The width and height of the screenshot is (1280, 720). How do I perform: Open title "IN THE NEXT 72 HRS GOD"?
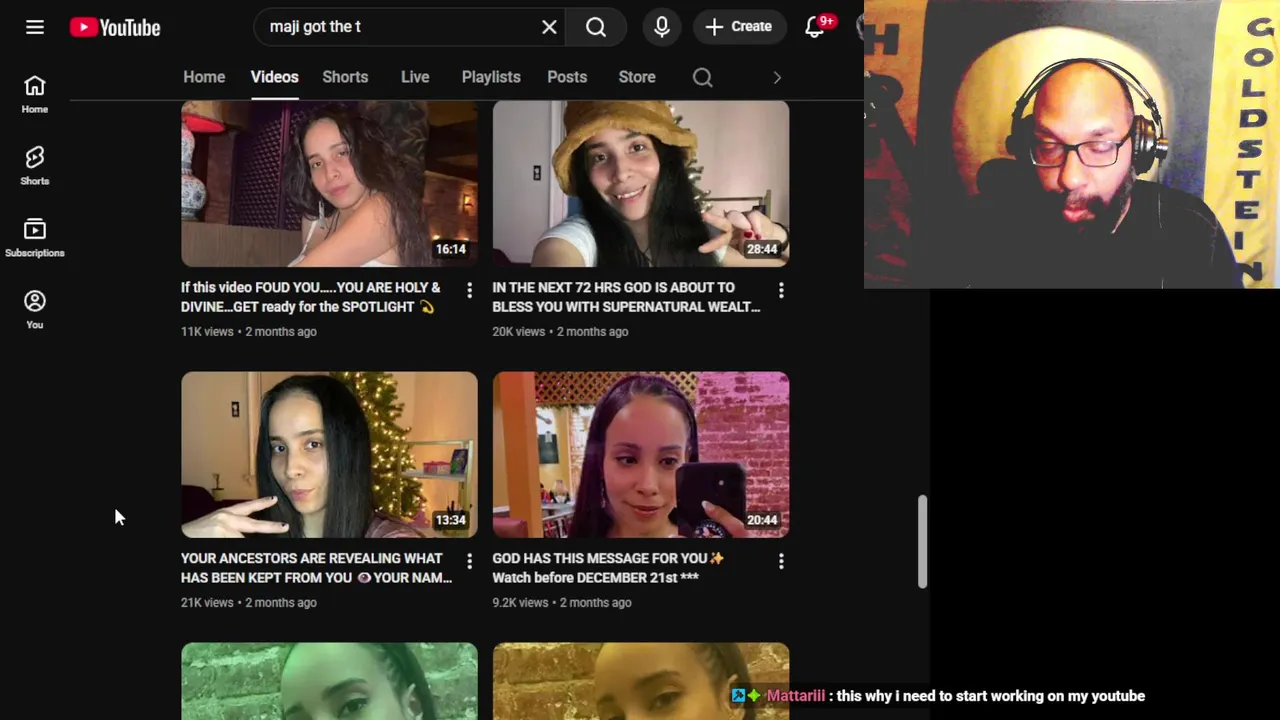[626, 297]
